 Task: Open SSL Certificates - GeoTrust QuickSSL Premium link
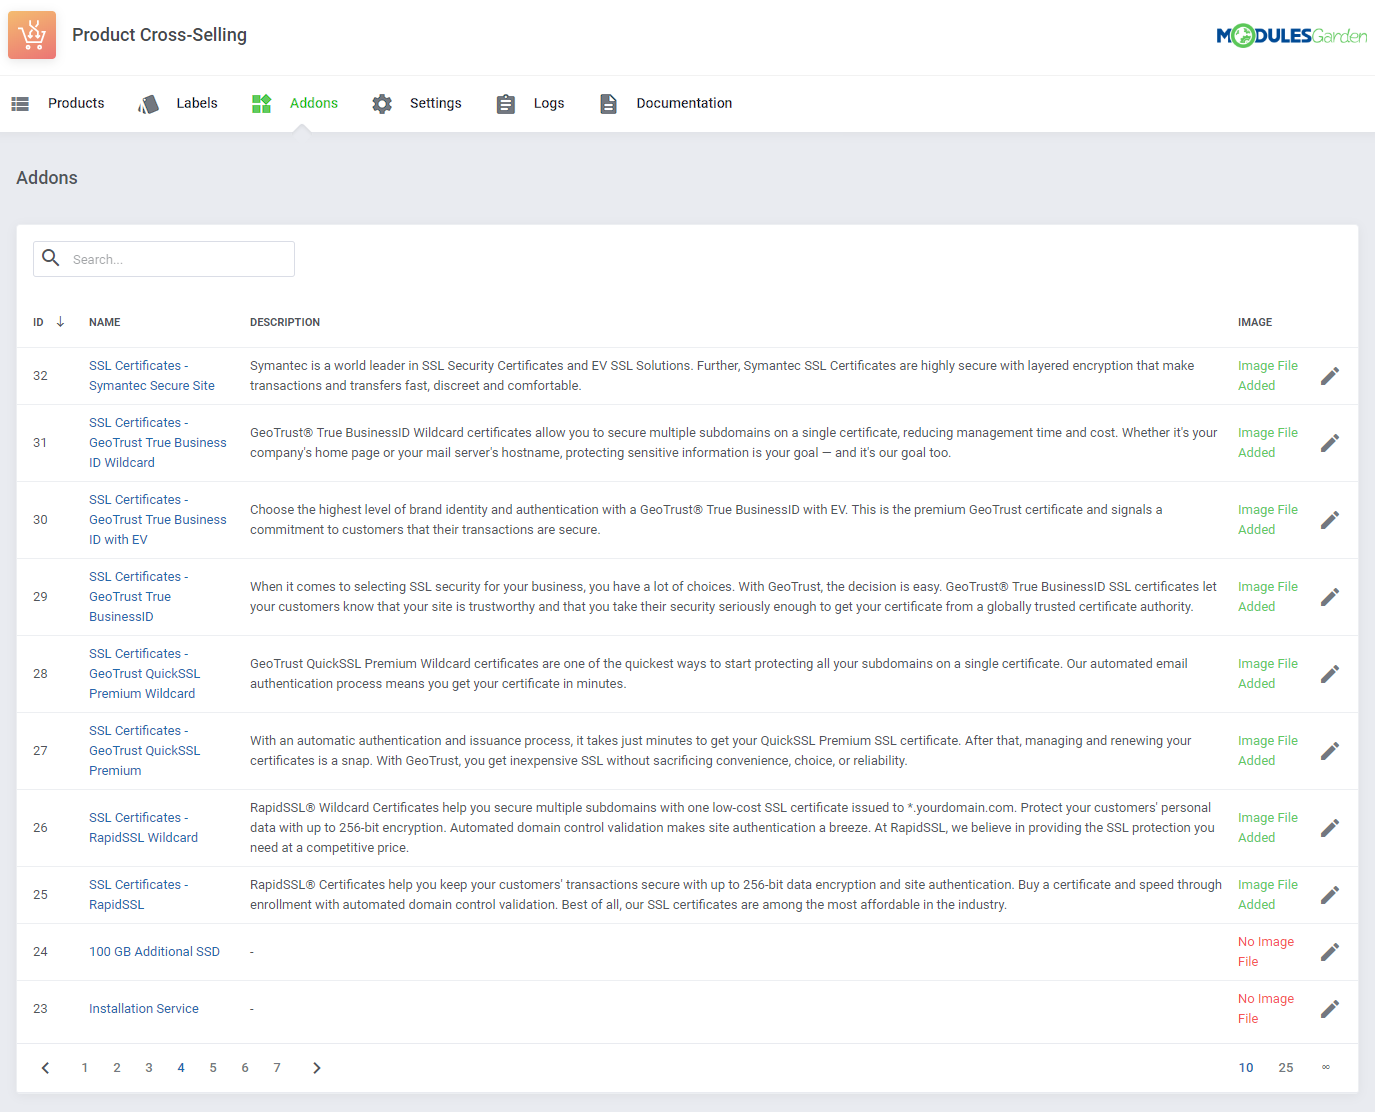145,751
